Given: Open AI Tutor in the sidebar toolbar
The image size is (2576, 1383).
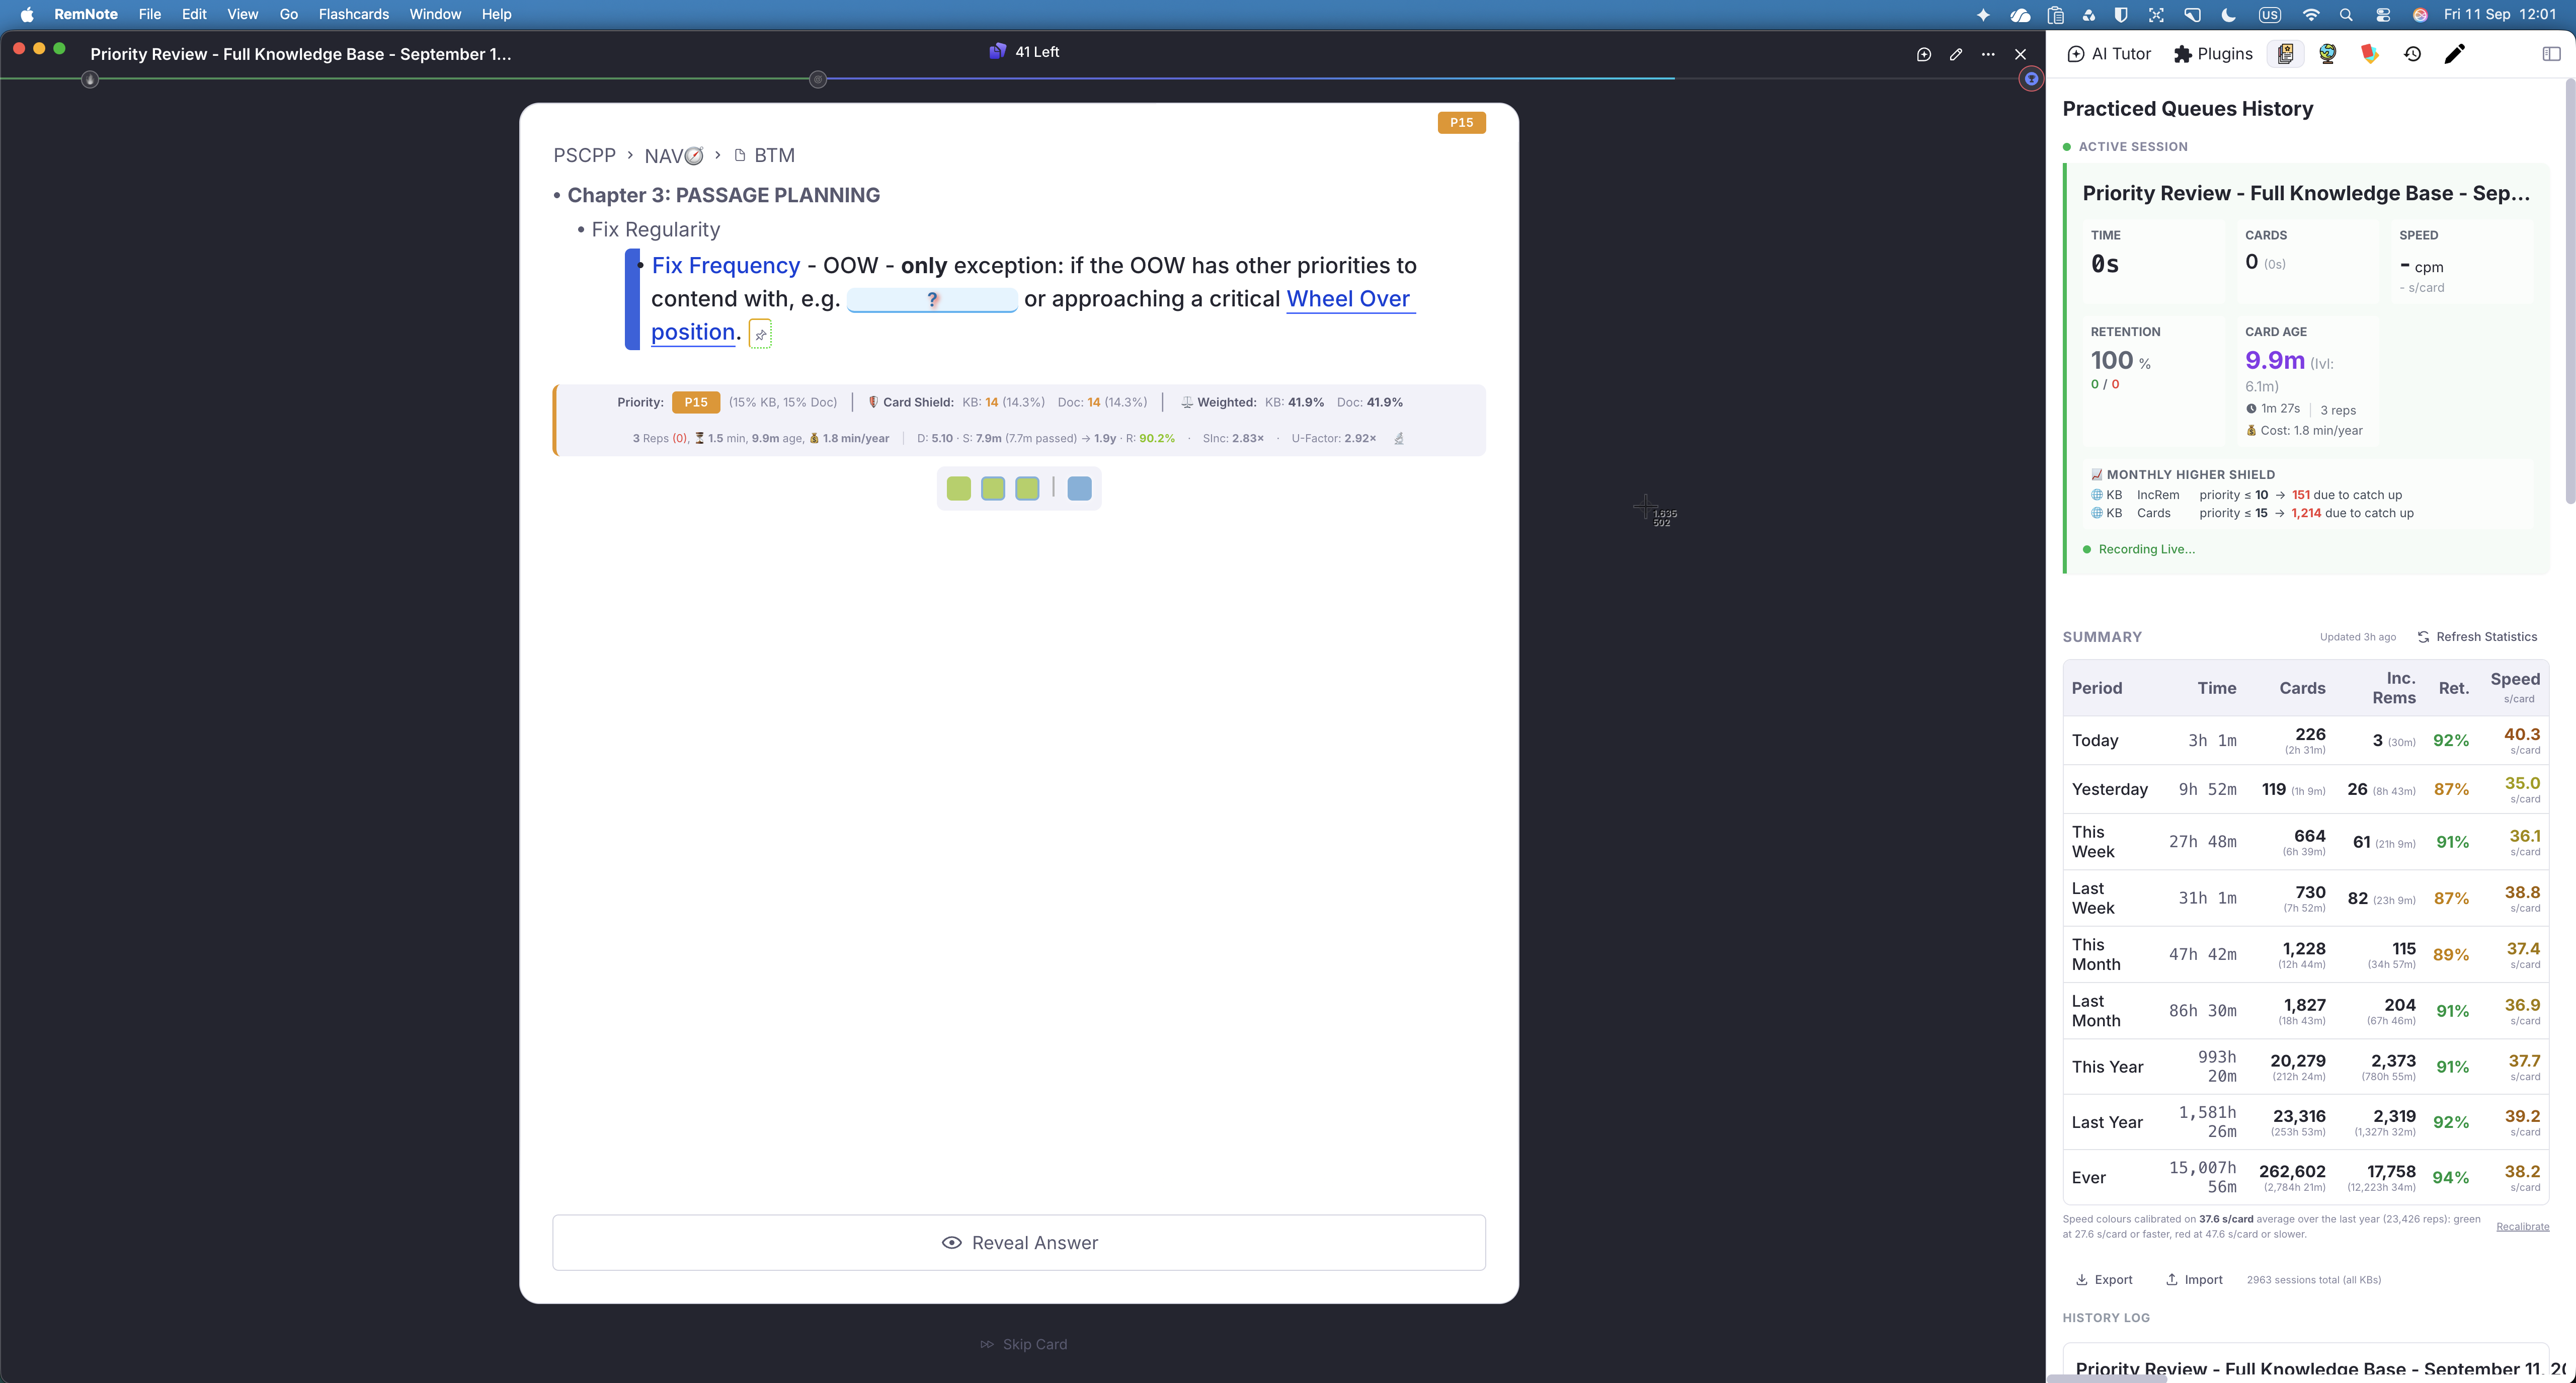Looking at the screenshot, I should click(x=2108, y=54).
